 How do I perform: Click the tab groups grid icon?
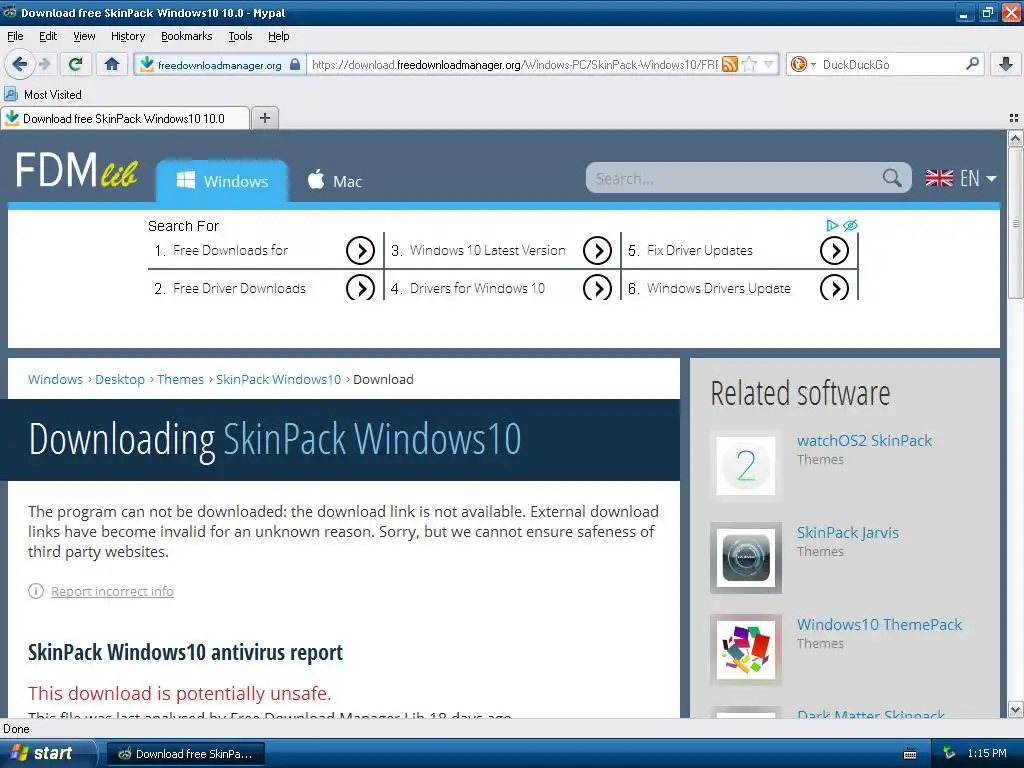click(x=1014, y=118)
